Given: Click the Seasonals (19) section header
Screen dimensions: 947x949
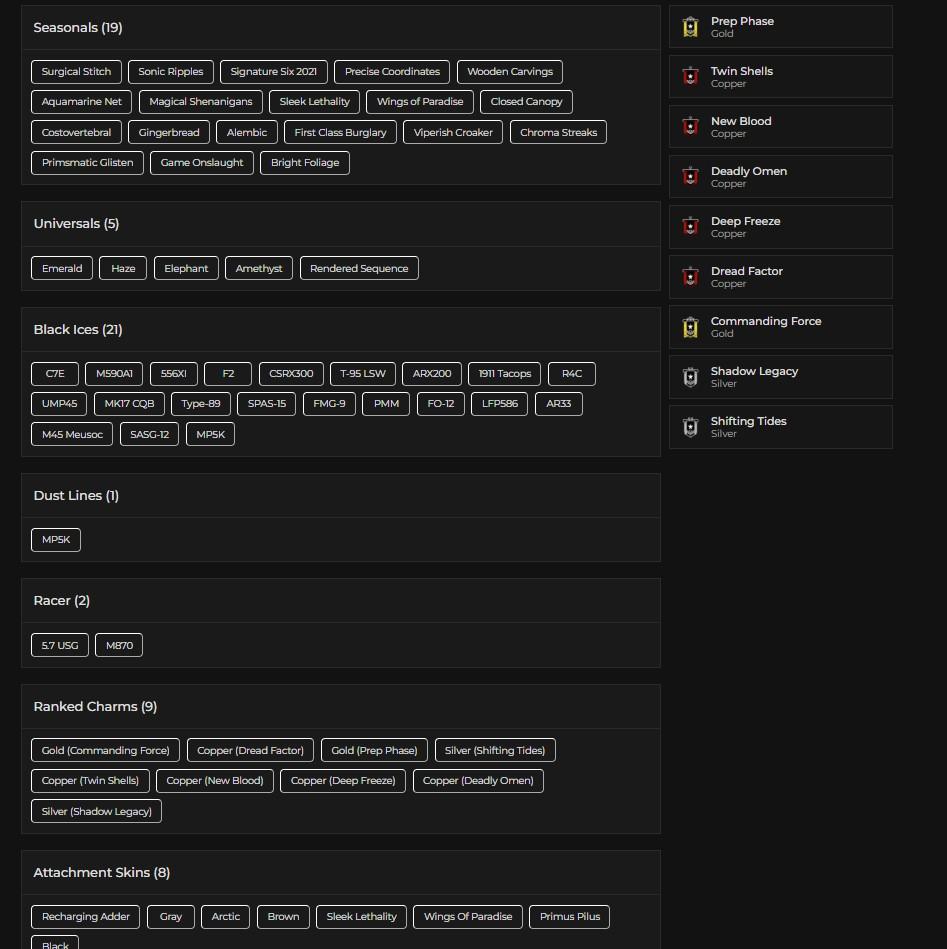Looking at the screenshot, I should tap(78, 28).
